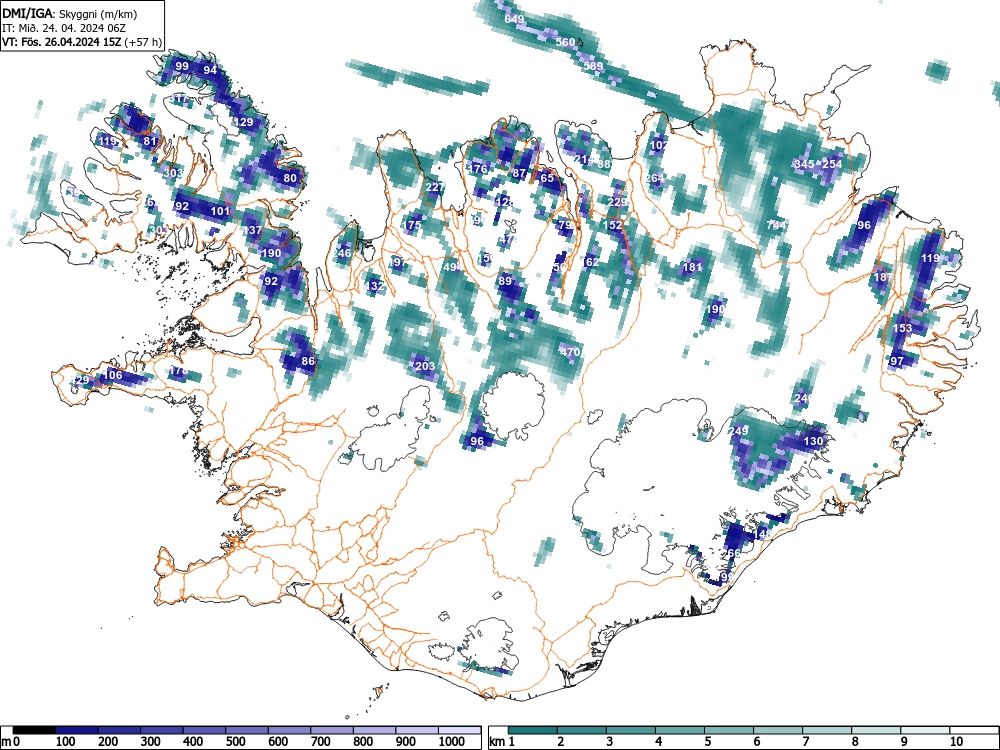Choose the darkest teal 1–2 km legend swatch

(533, 730)
